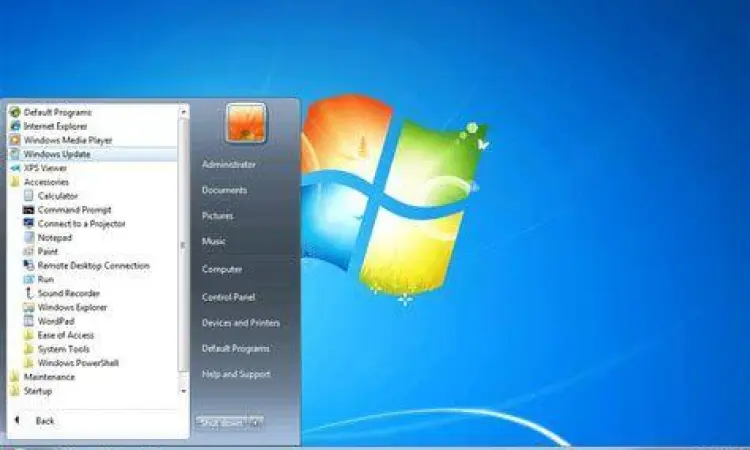Viewport: 750px width, 450px height.
Task: Click the Shut down button
Action: (223, 422)
